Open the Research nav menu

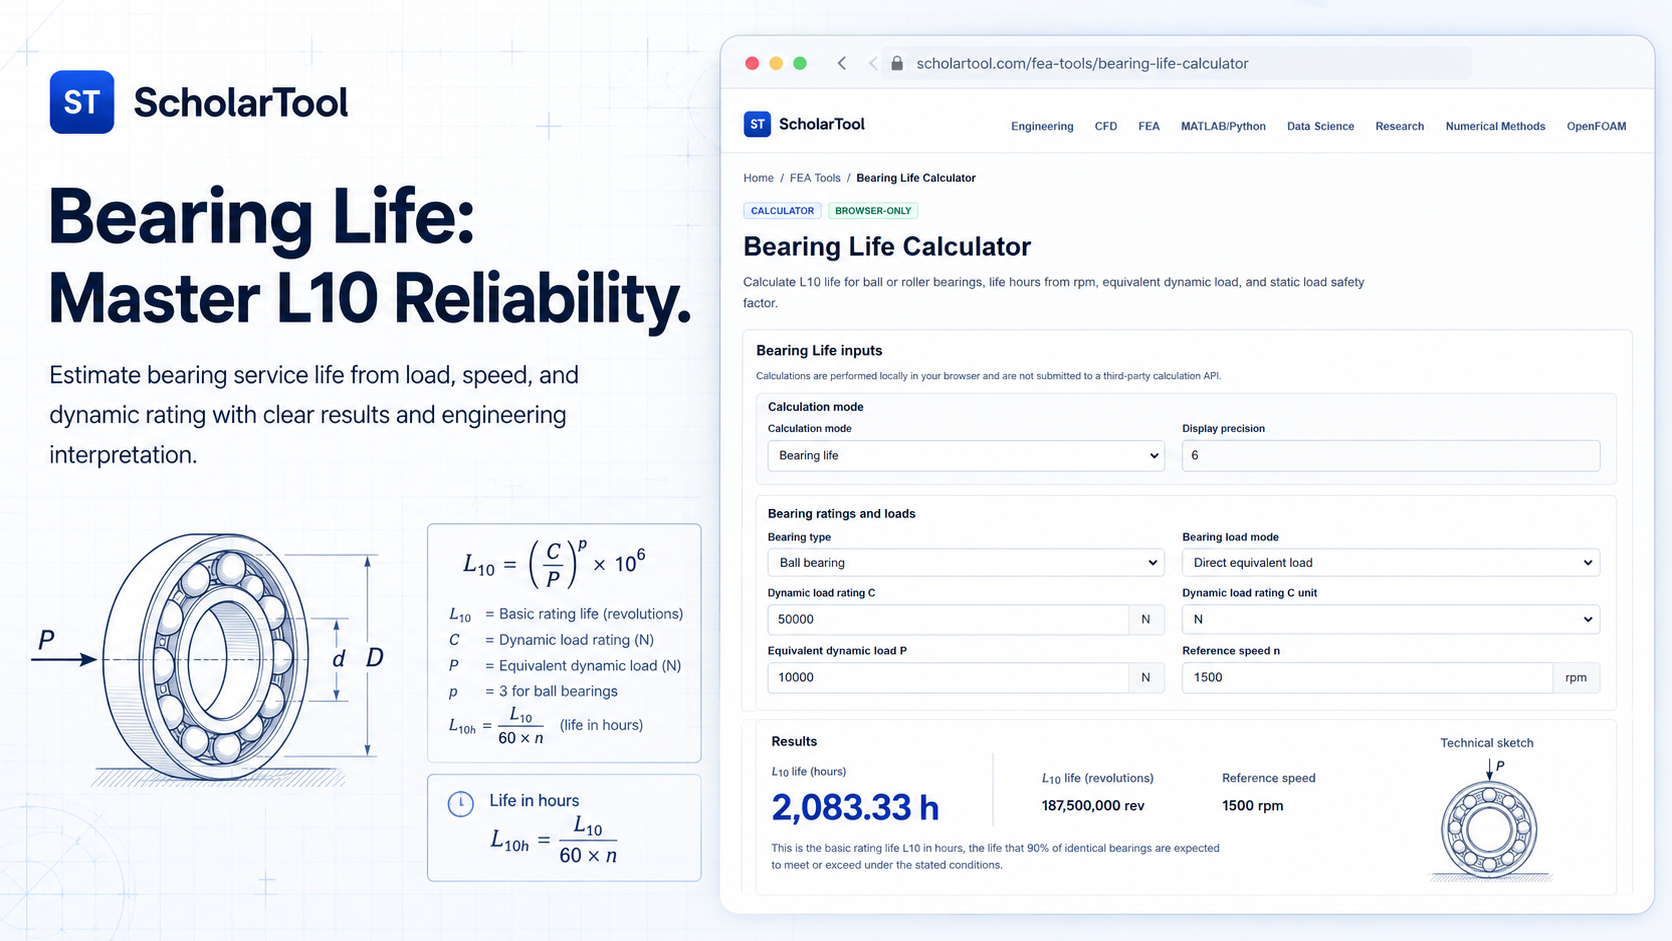(1399, 126)
